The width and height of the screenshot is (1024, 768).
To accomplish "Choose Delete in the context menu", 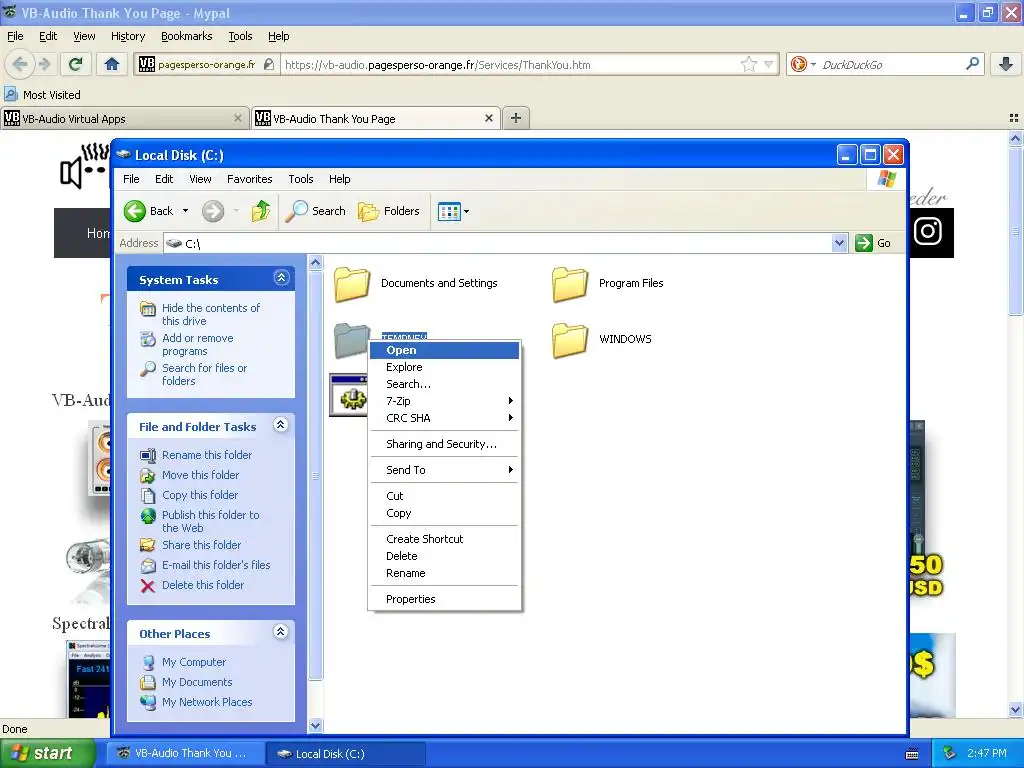I will click(445, 556).
